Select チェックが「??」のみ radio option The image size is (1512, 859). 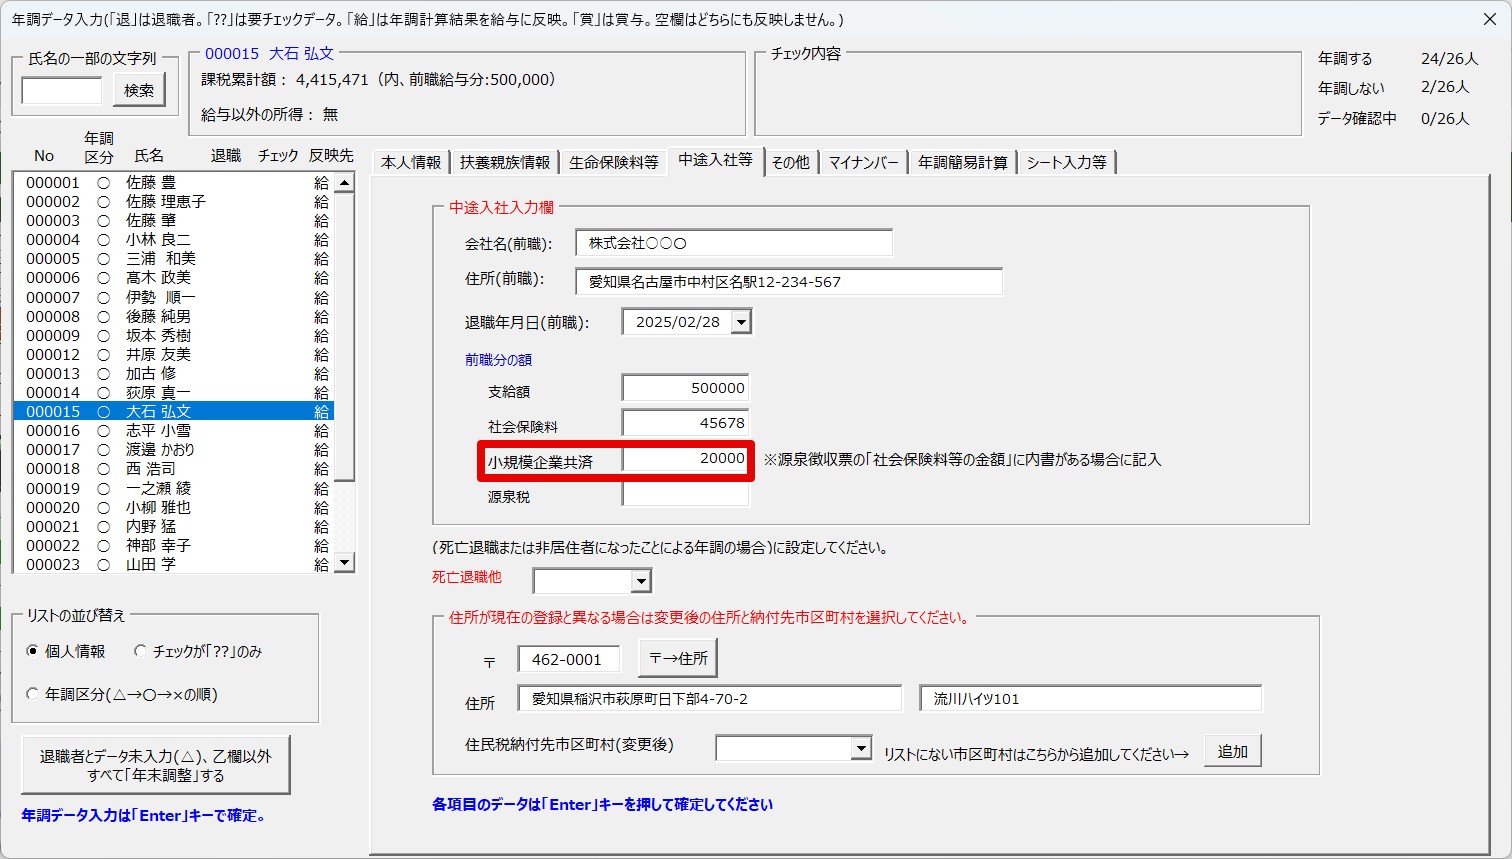coord(141,651)
